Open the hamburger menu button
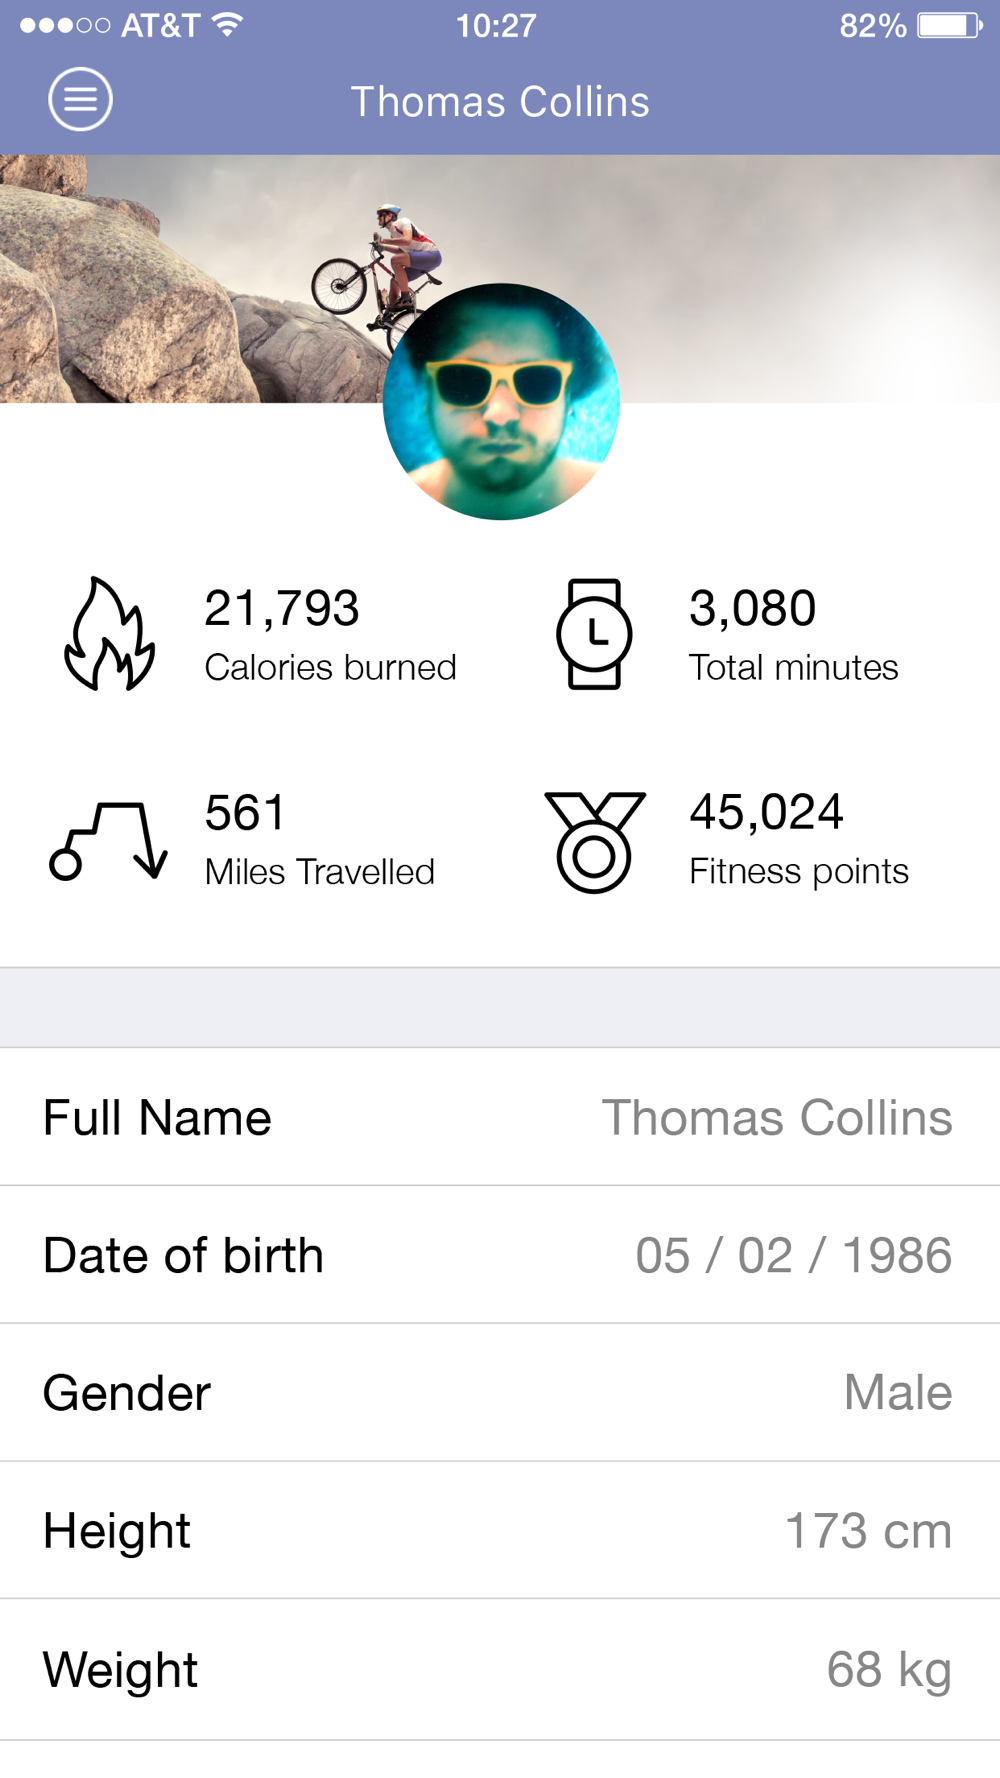Screen dimensions: 1000x1778 [x=80, y=100]
